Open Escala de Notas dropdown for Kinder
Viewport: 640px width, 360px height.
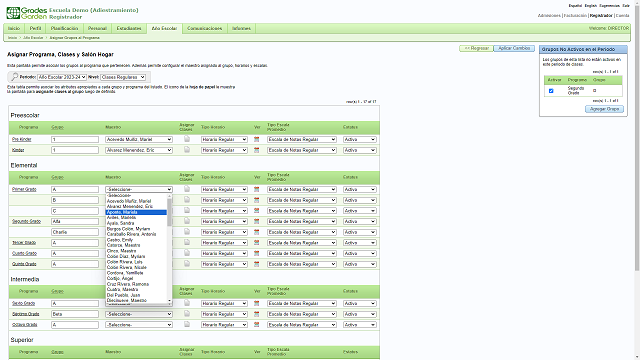coord(302,150)
